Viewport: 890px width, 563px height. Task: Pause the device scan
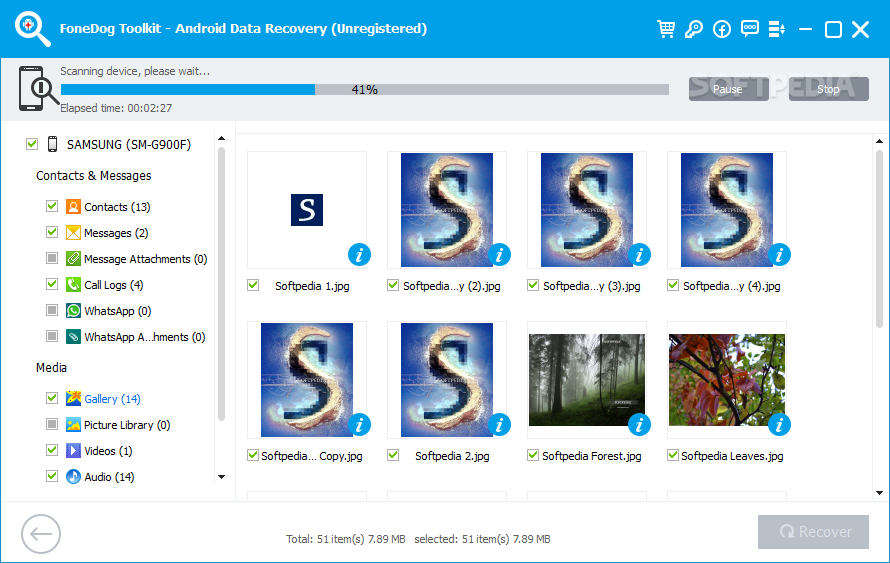coord(728,89)
